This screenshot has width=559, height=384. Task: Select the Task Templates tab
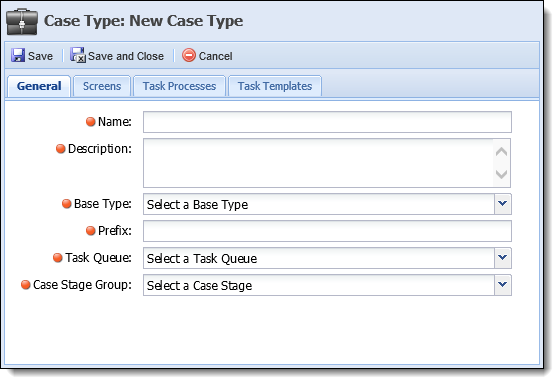(x=275, y=86)
